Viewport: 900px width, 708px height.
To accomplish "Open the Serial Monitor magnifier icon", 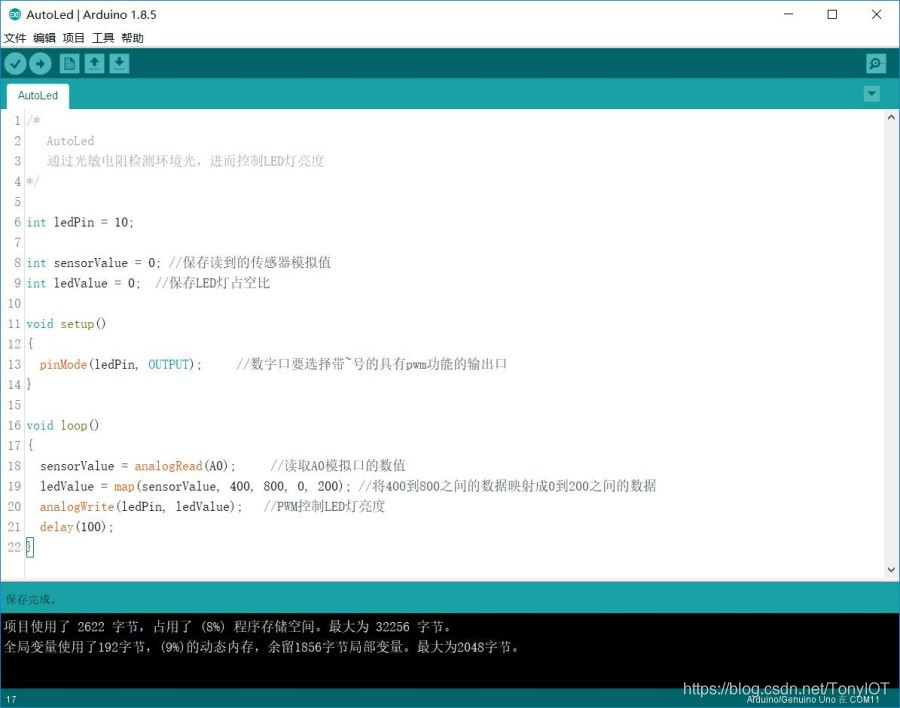I will pos(876,64).
